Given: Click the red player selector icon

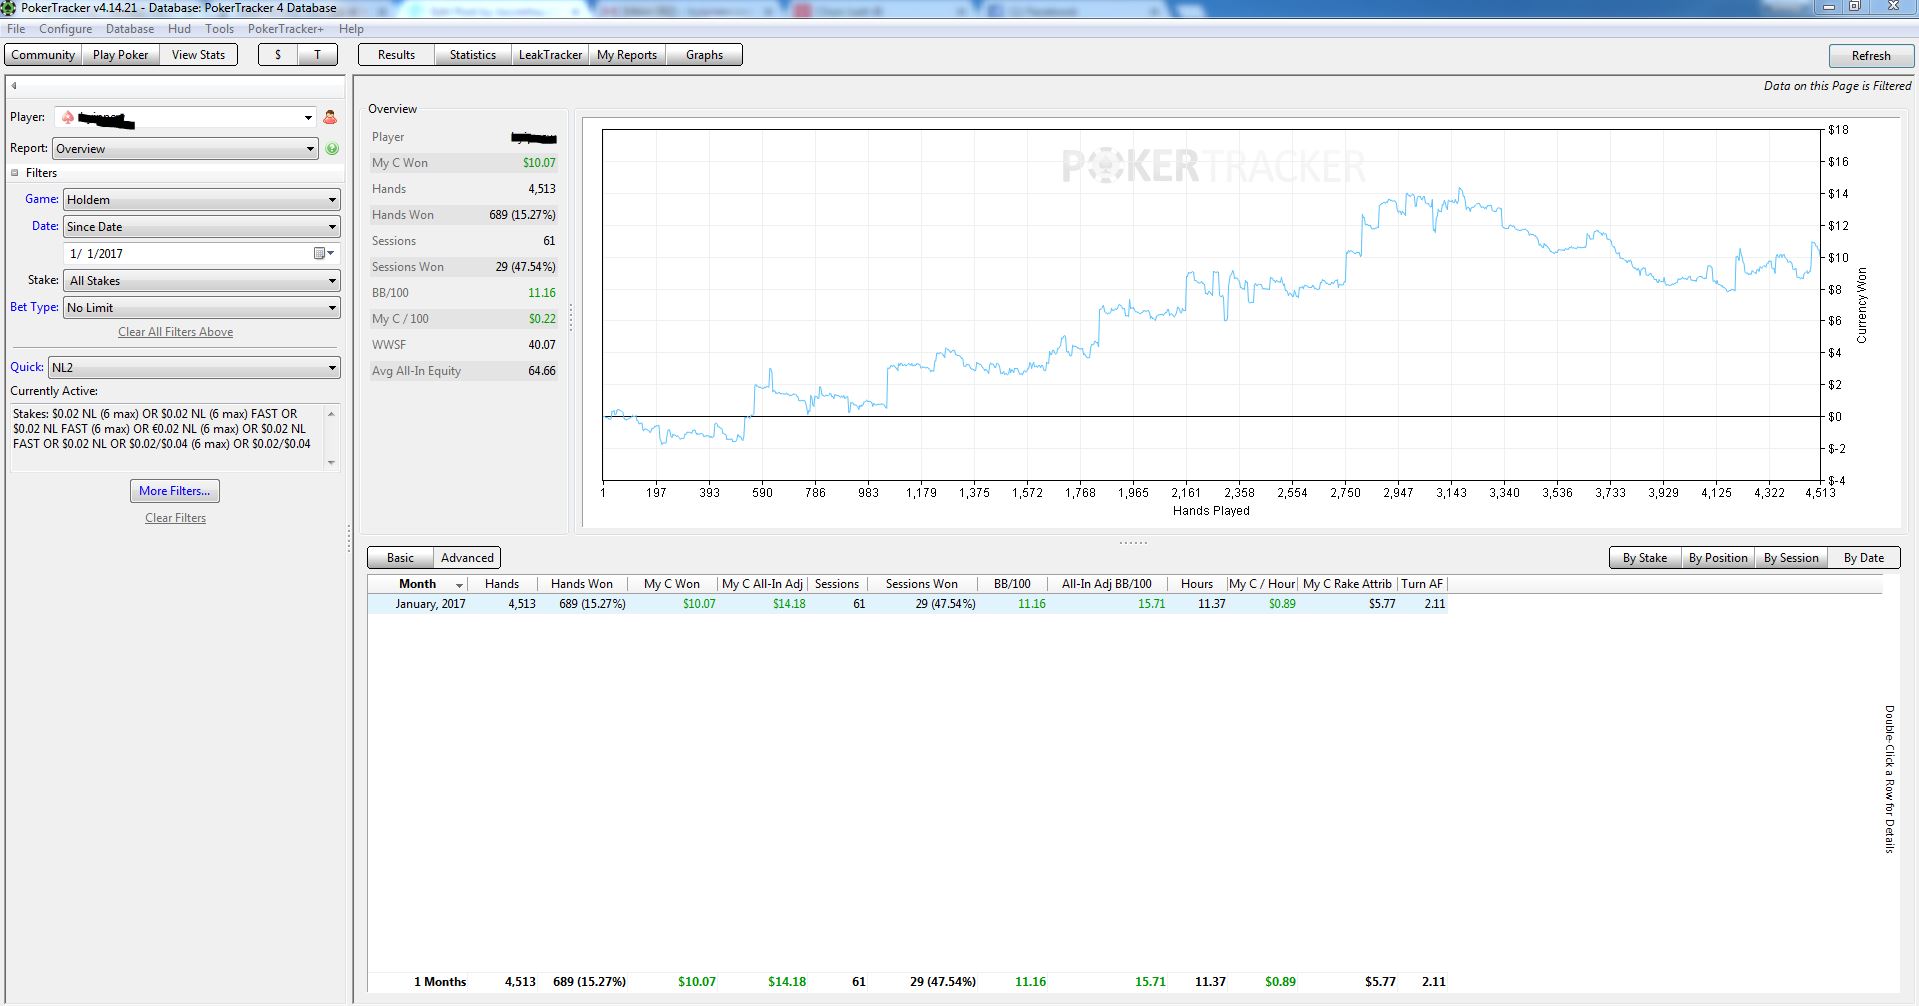Looking at the screenshot, I should (330, 118).
